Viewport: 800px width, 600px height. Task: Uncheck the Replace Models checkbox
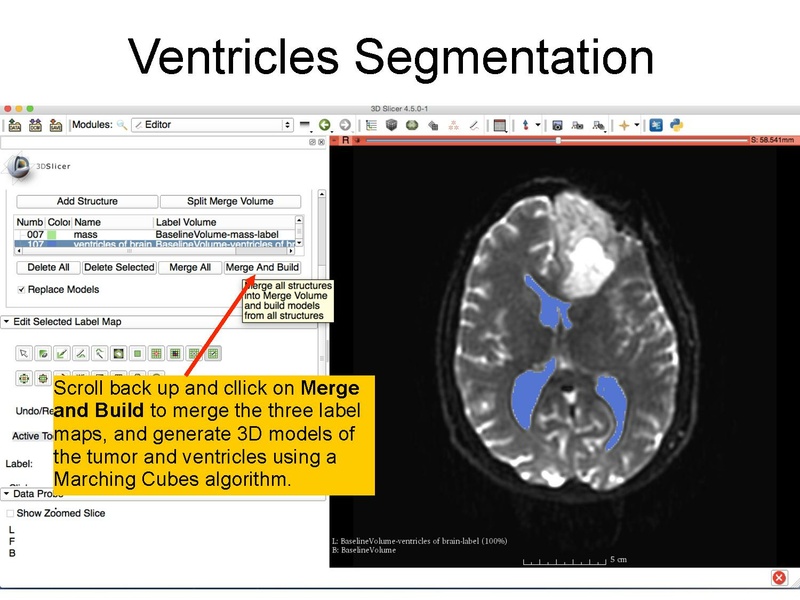pyautogui.click(x=20, y=289)
